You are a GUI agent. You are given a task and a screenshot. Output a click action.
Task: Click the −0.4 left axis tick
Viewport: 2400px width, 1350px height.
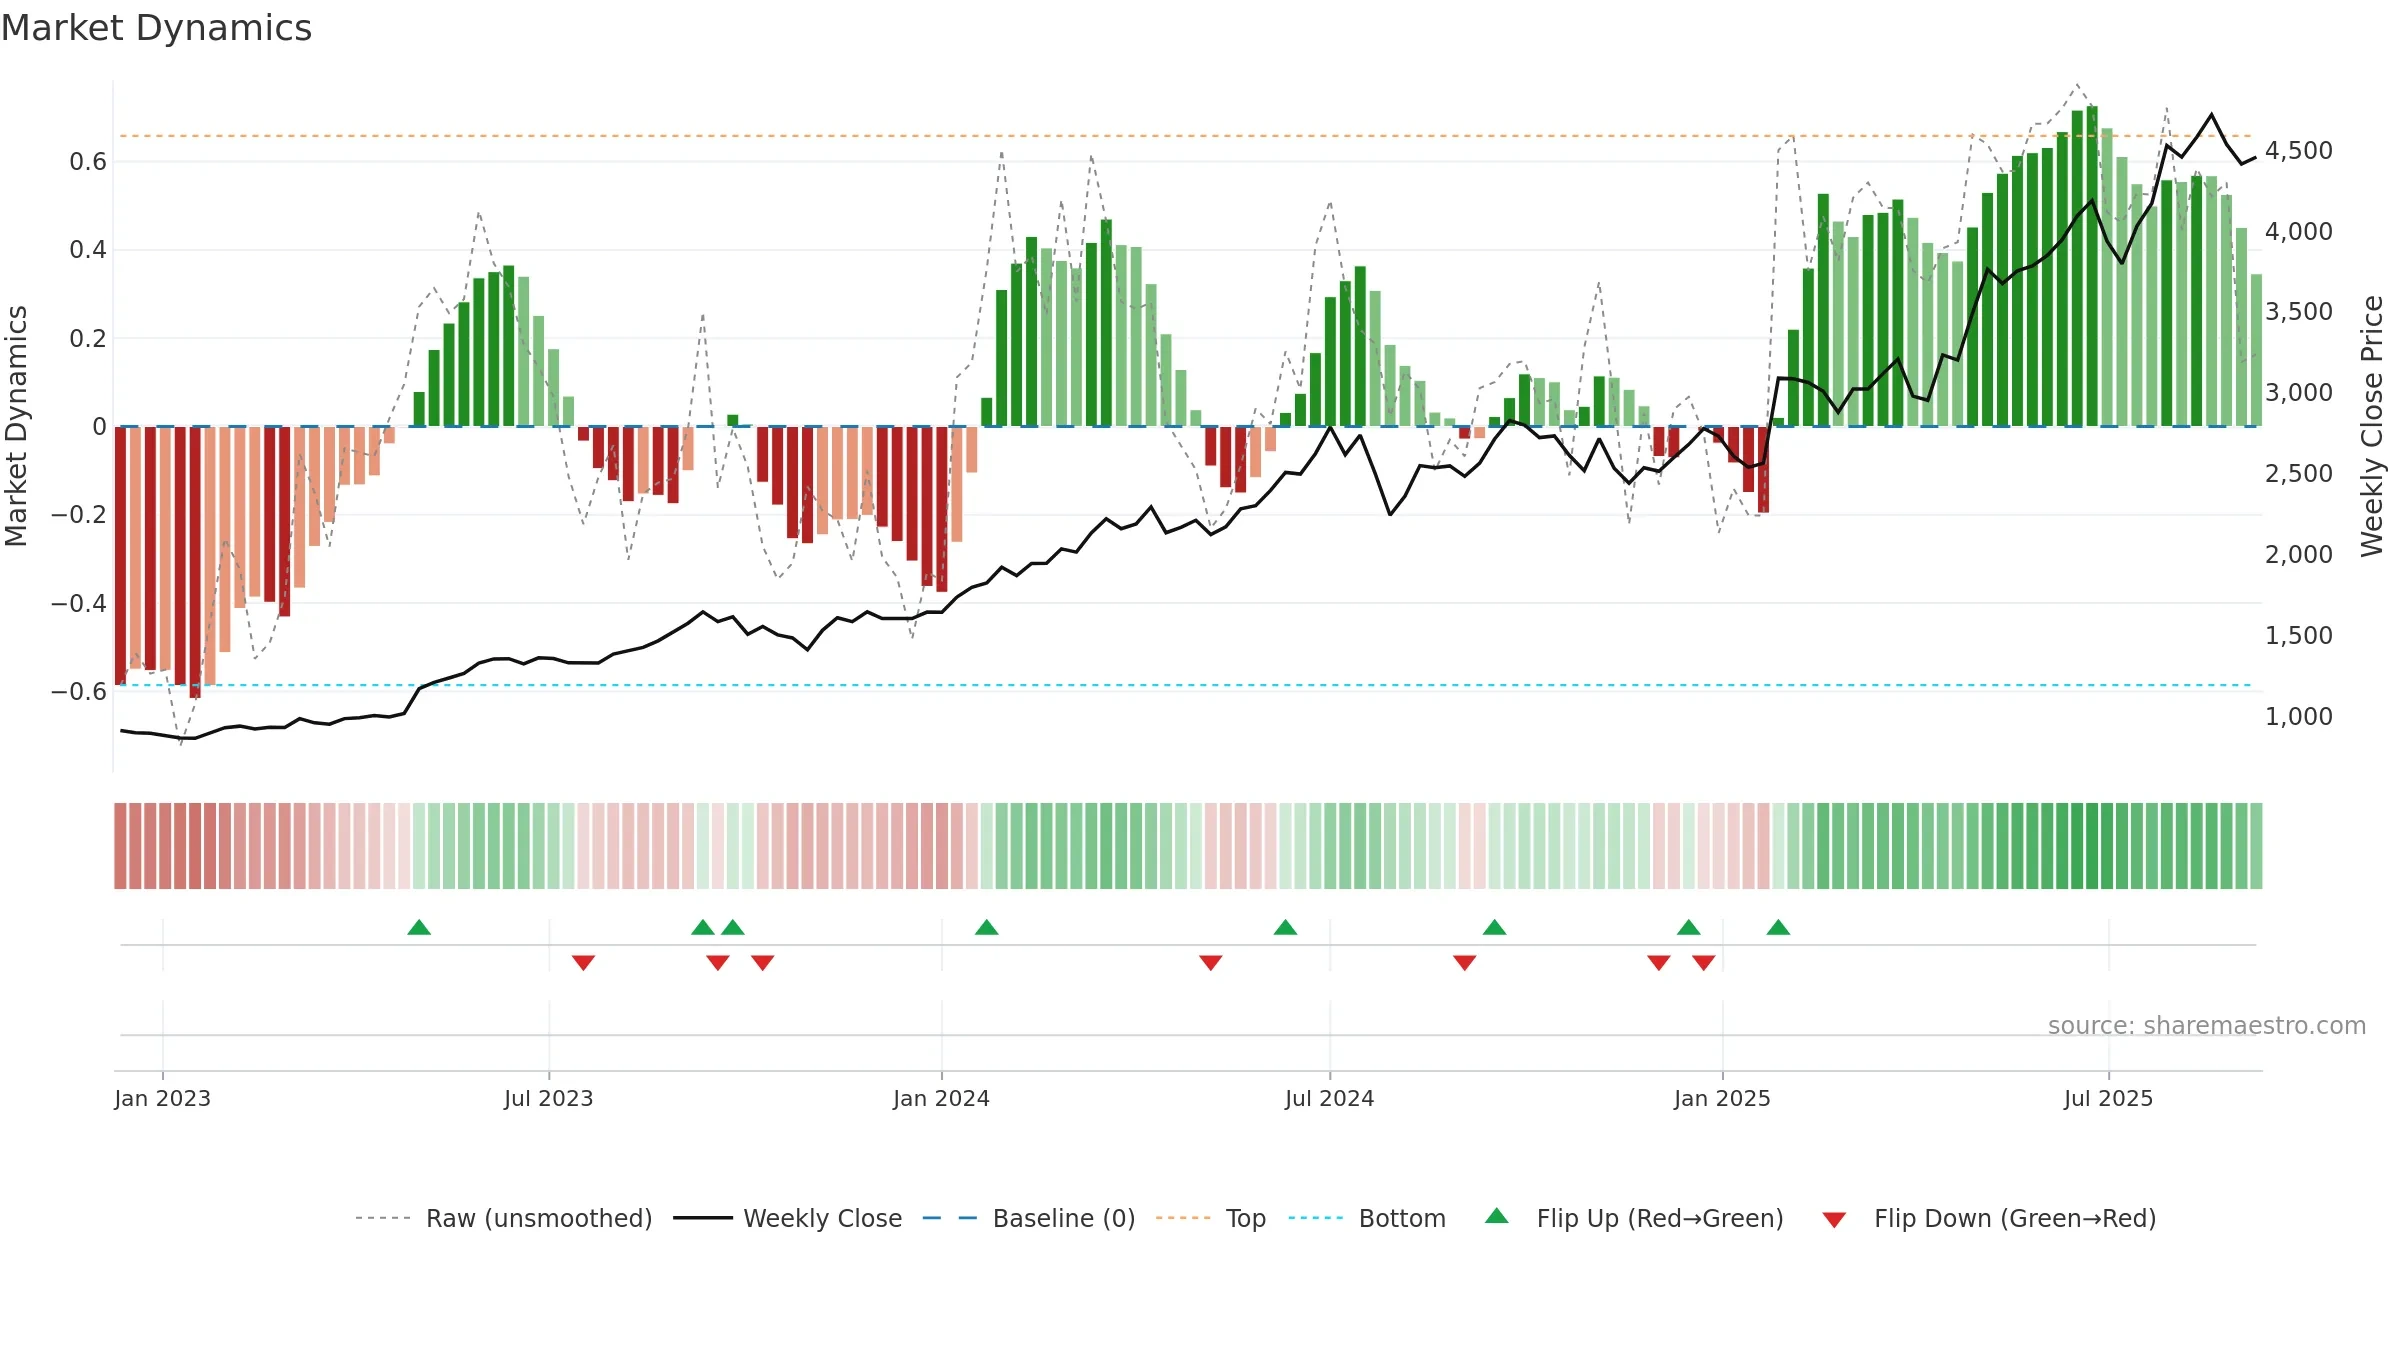(79, 603)
